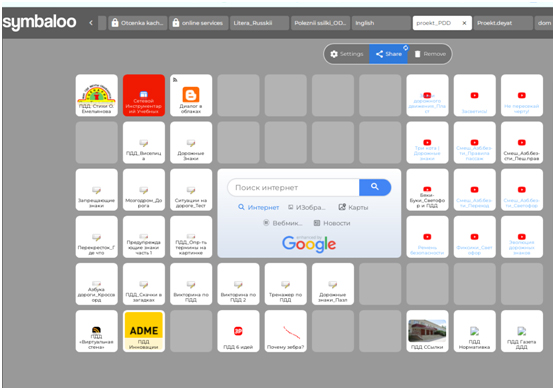Play the Засветись! YouTube tile
This screenshot has height=390, width=555.
tap(475, 95)
